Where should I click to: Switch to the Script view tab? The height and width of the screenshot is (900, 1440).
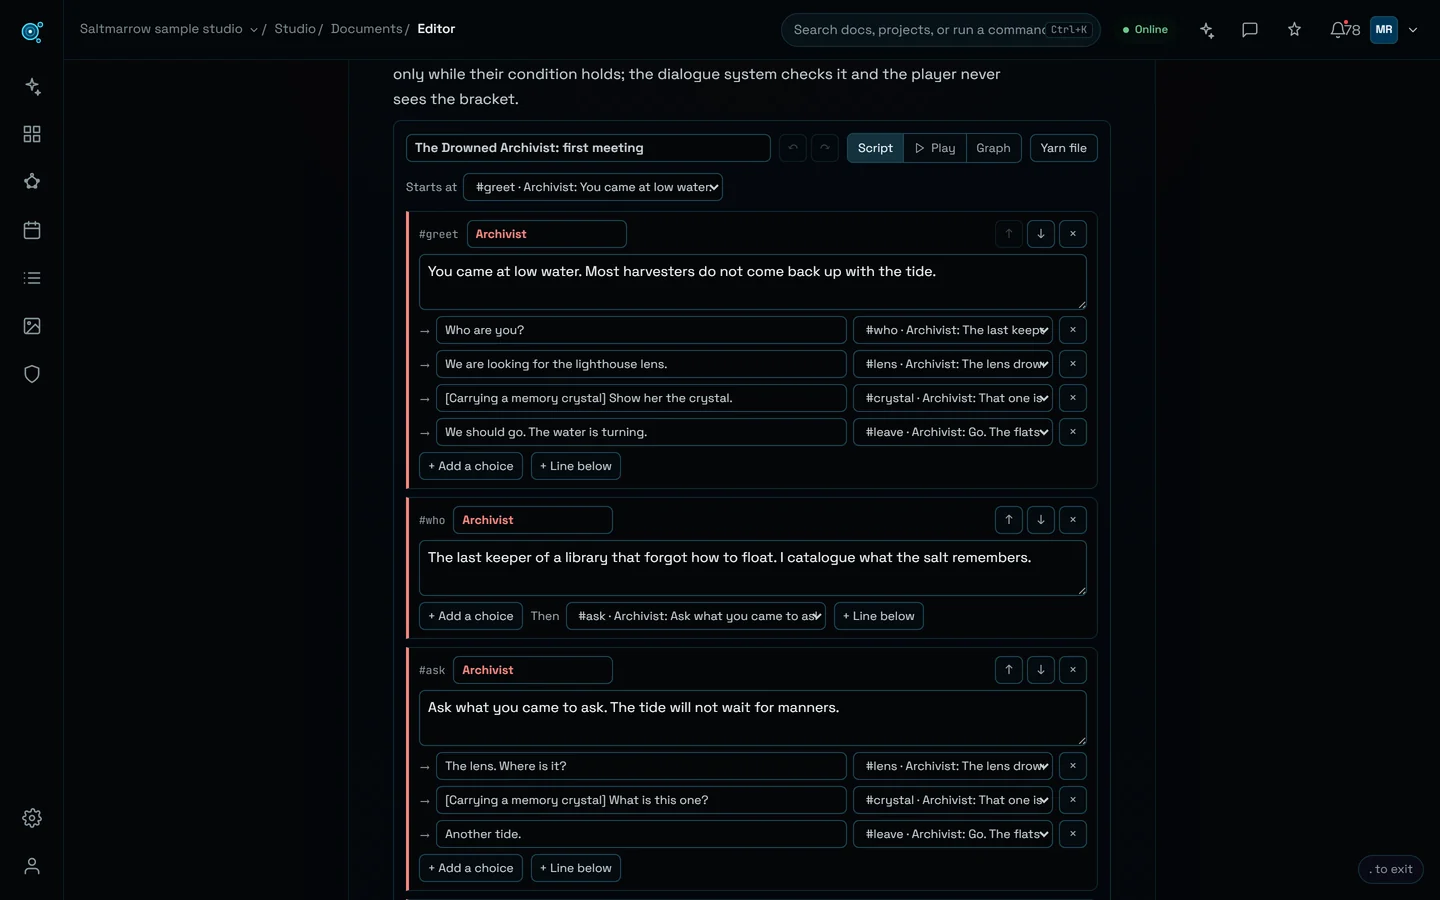pyautogui.click(x=875, y=148)
